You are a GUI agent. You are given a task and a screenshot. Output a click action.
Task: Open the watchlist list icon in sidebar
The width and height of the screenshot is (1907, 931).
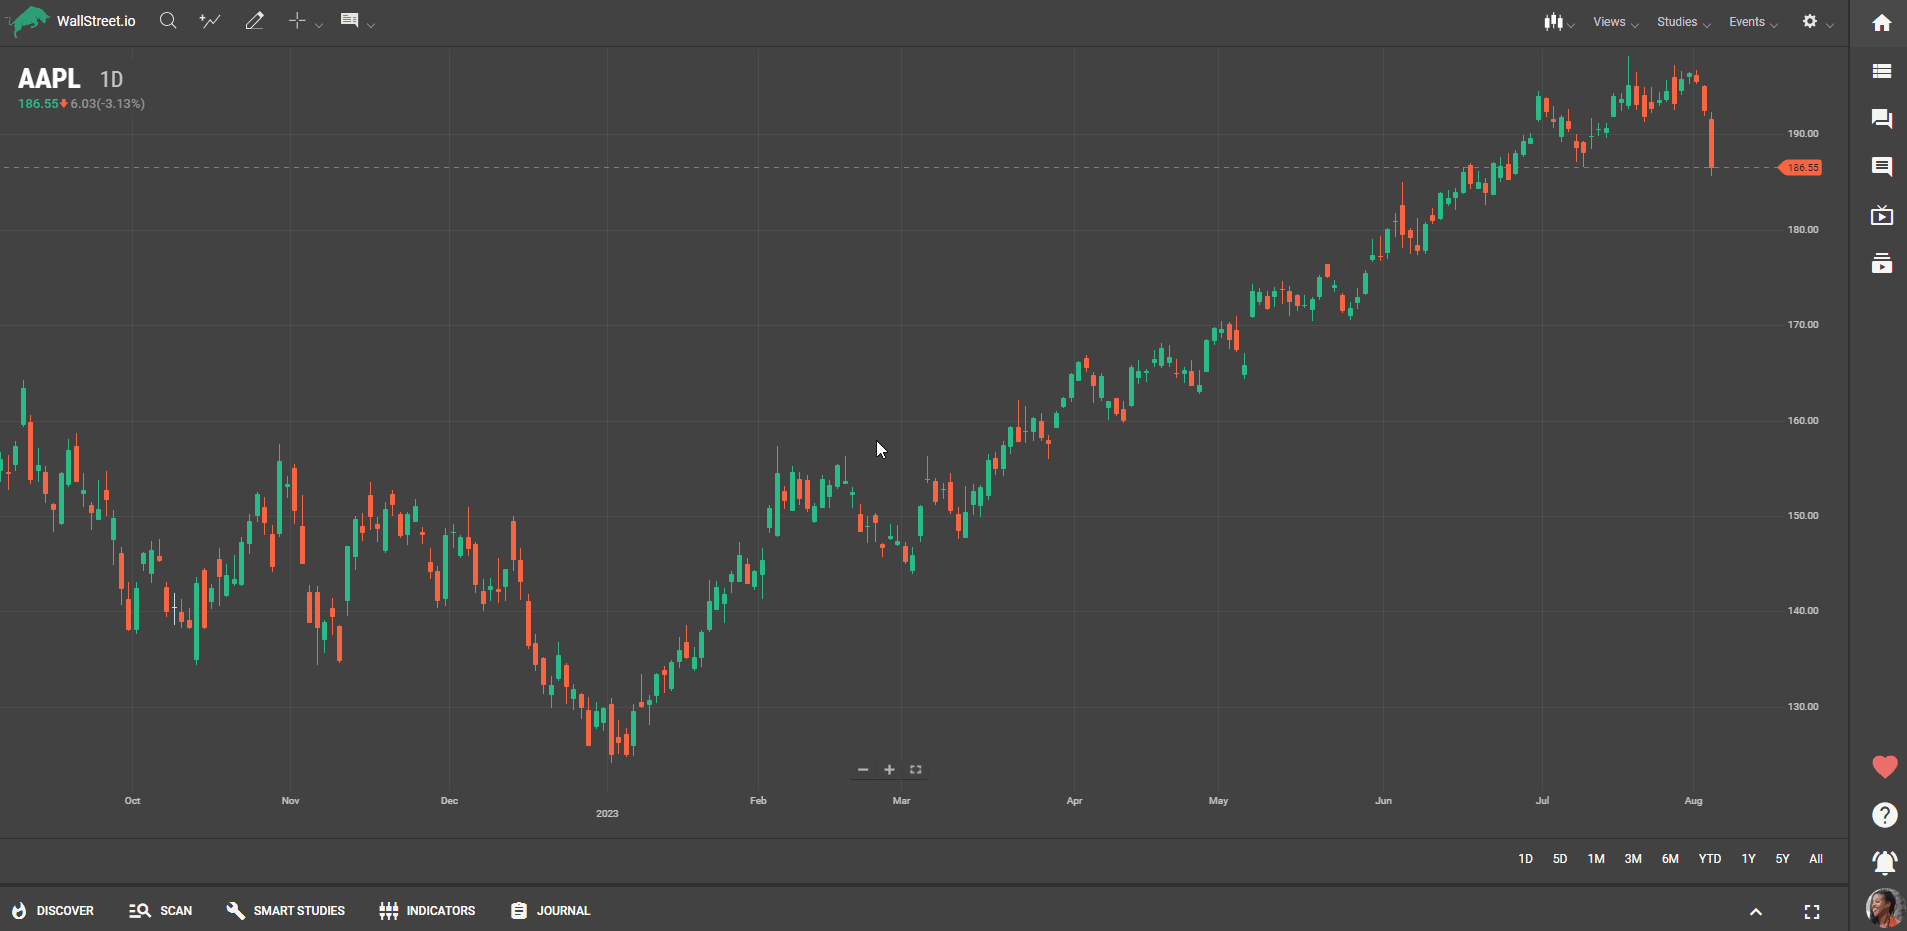tap(1882, 71)
